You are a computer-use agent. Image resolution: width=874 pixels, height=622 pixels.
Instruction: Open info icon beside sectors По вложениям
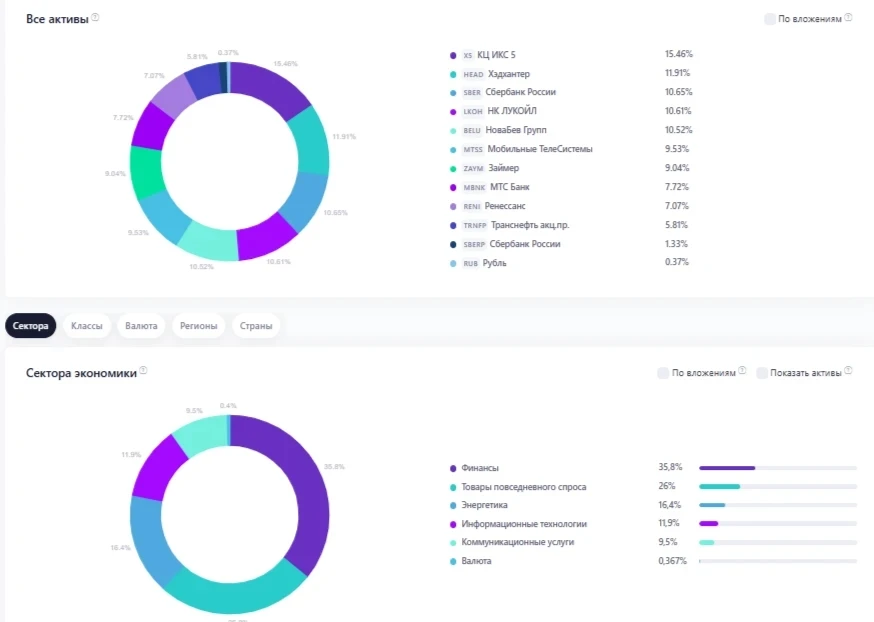(742, 370)
